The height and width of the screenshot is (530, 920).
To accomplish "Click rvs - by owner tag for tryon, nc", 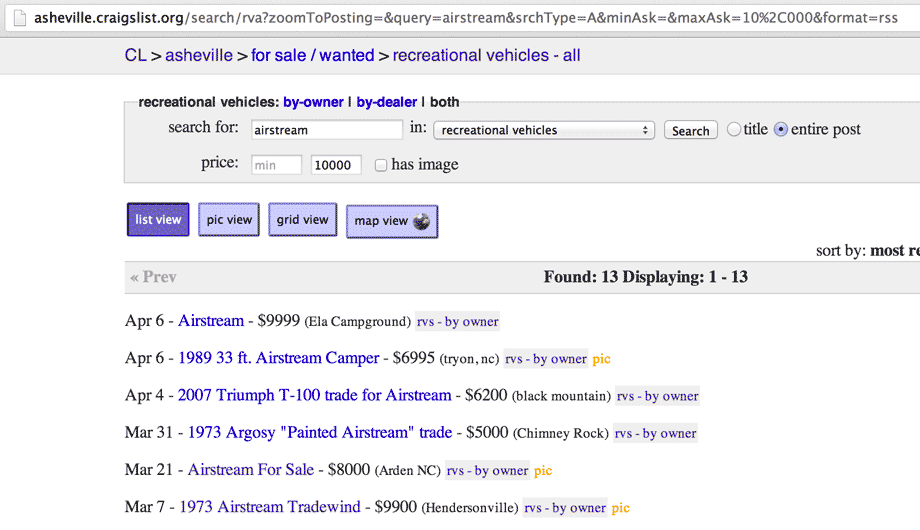I will (x=546, y=359).
